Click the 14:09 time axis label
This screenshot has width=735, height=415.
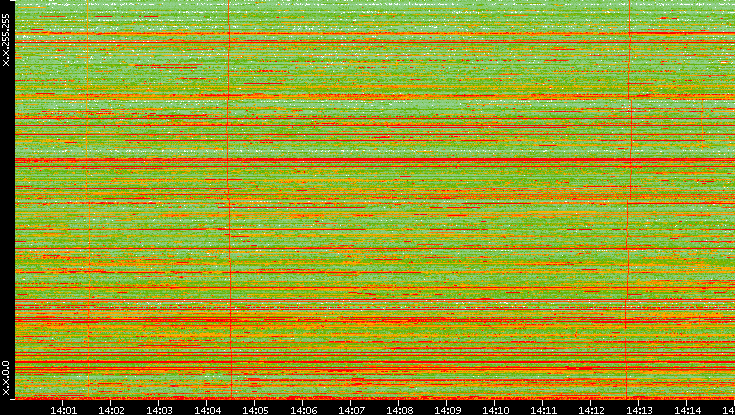[x=447, y=410]
